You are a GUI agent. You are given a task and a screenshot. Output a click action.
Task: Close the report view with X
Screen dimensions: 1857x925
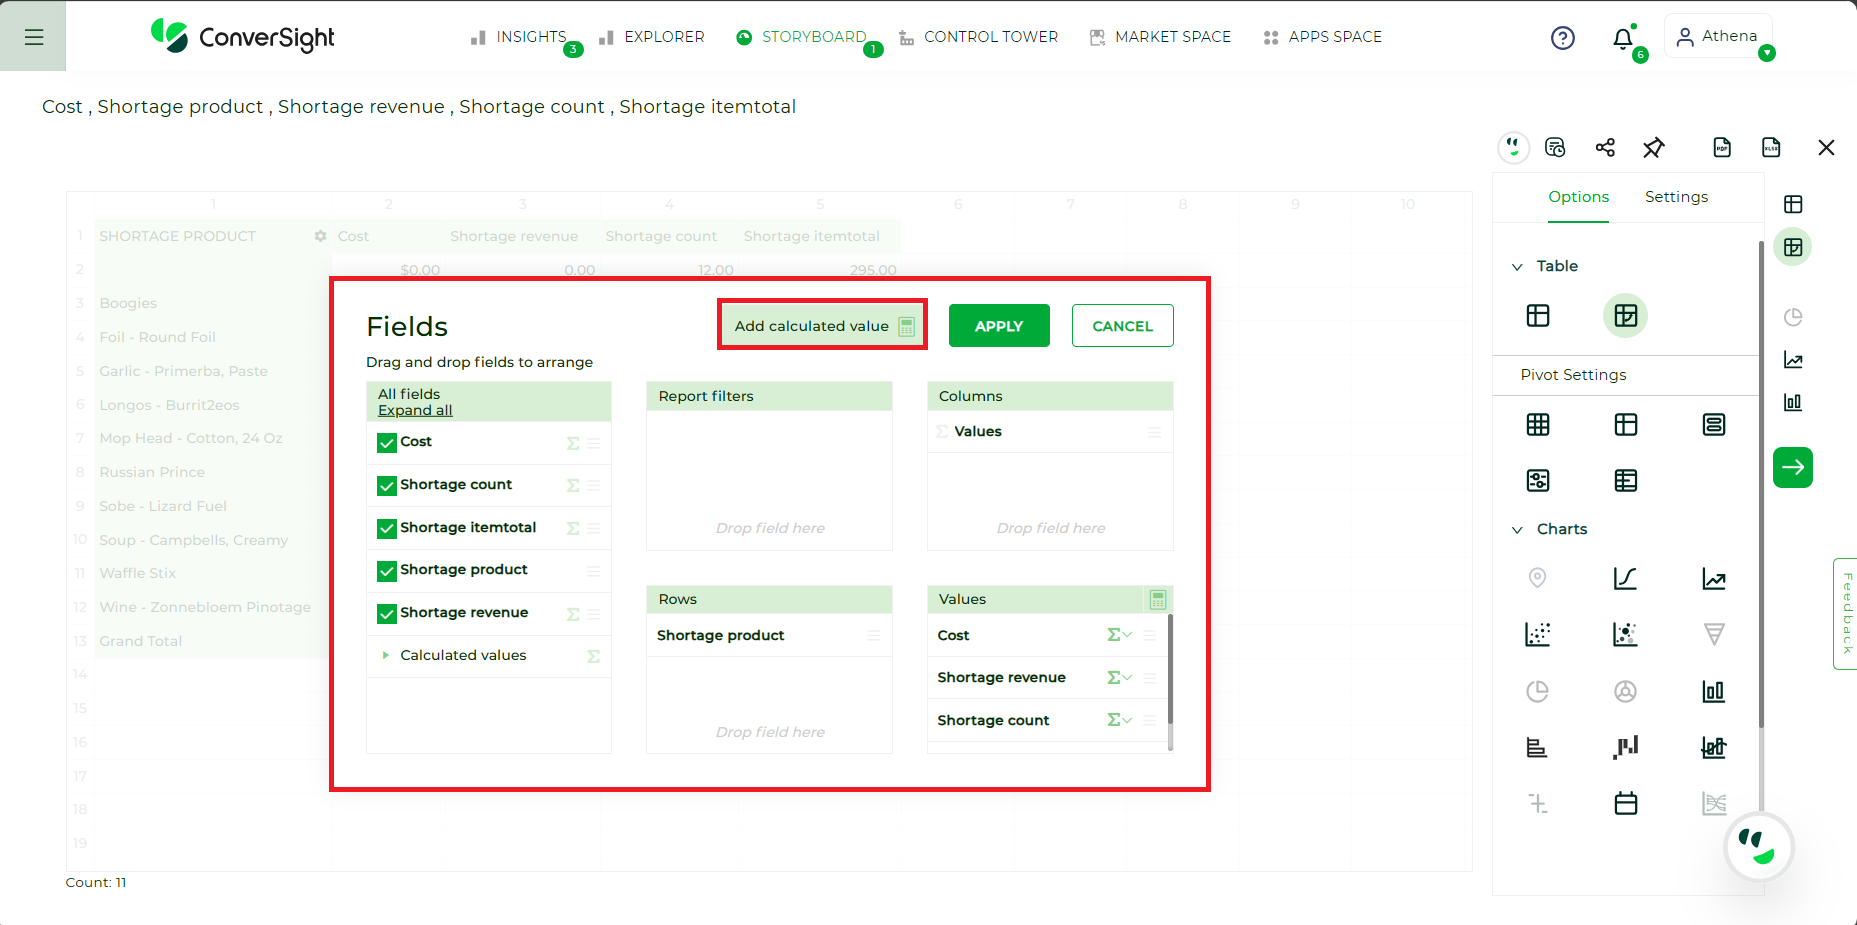(1826, 147)
